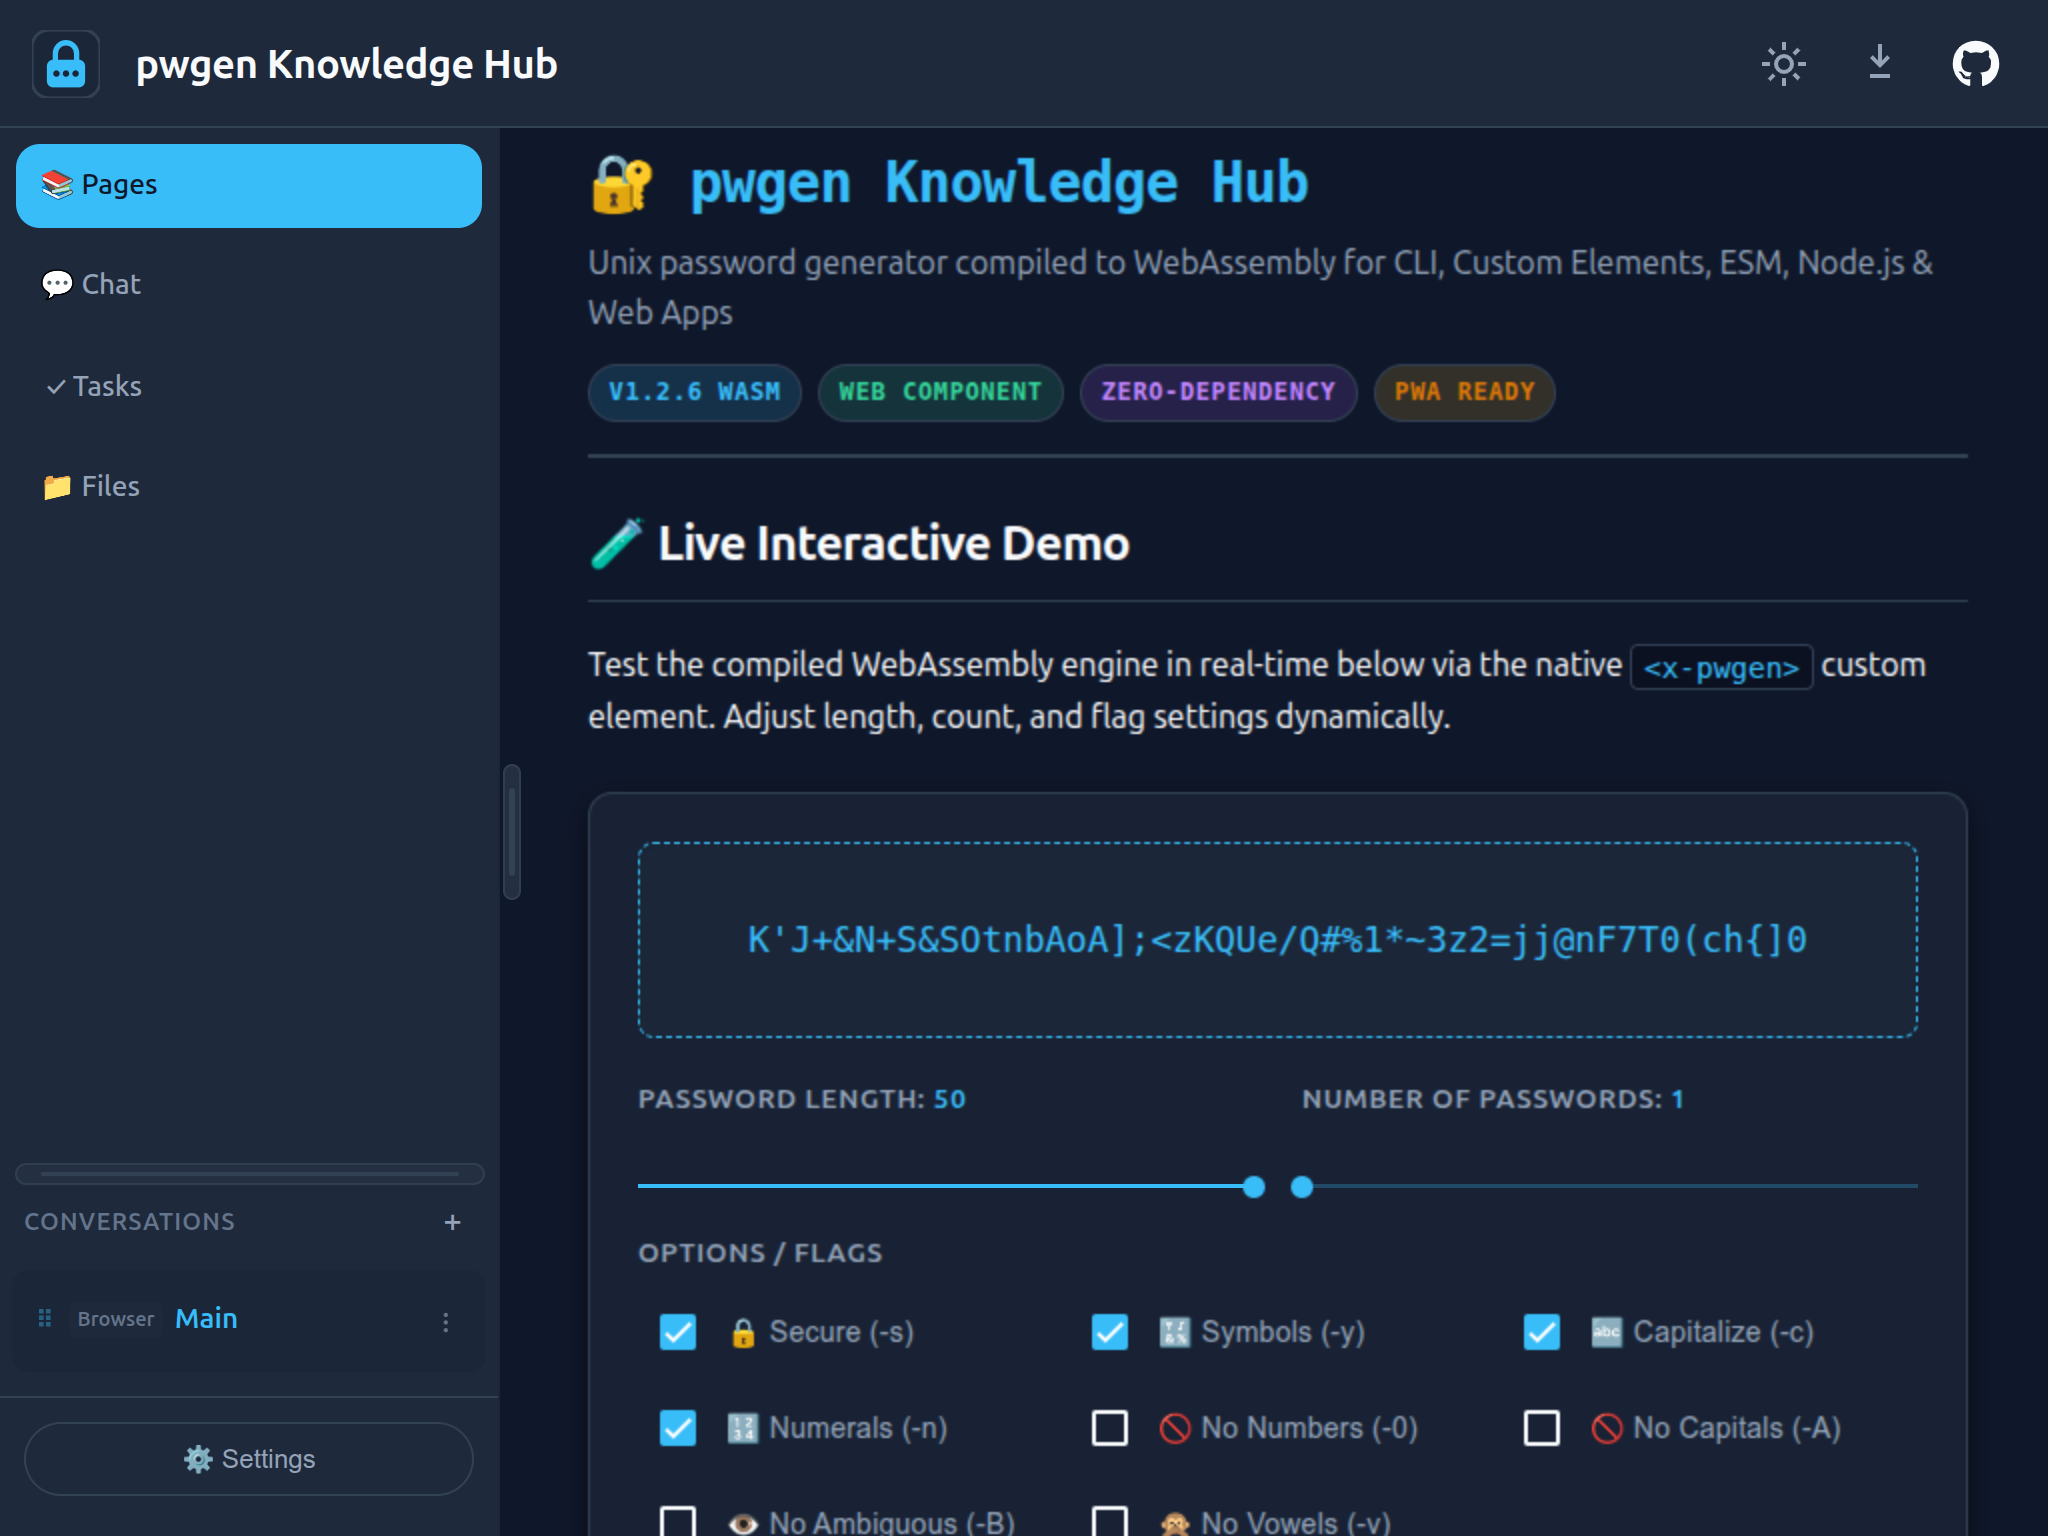
Task: Click the Browser tag
Action: (x=116, y=1319)
